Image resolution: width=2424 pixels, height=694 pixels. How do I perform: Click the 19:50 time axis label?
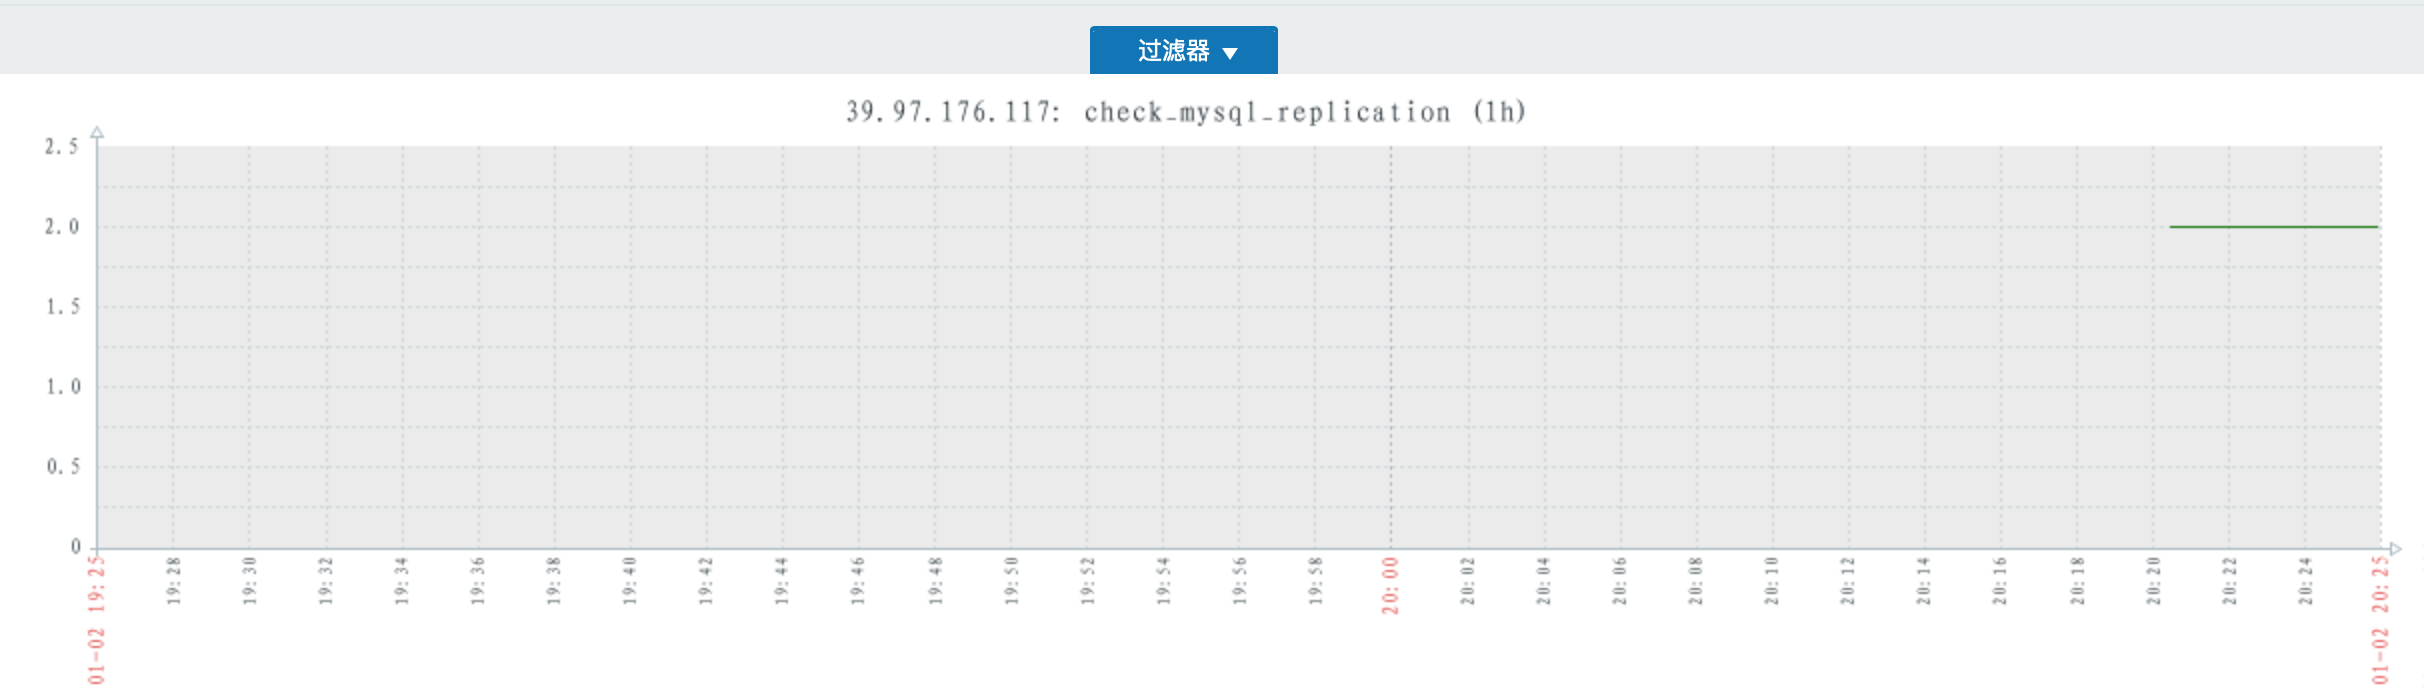(1010, 581)
